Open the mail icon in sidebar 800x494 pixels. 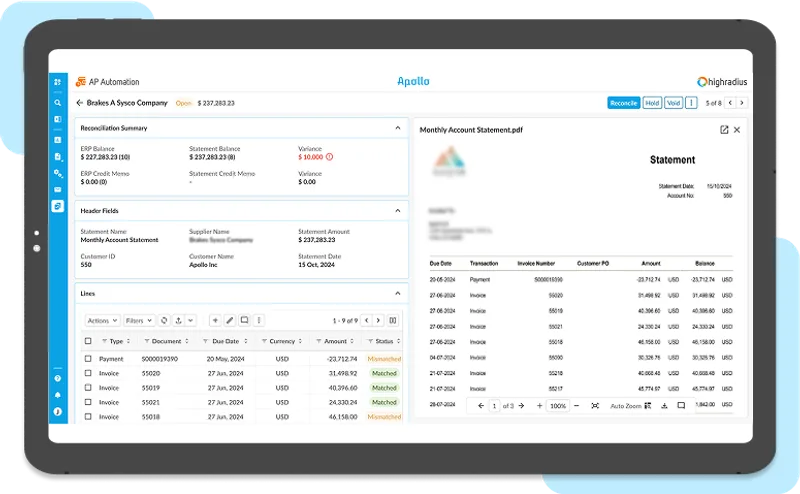tap(58, 189)
